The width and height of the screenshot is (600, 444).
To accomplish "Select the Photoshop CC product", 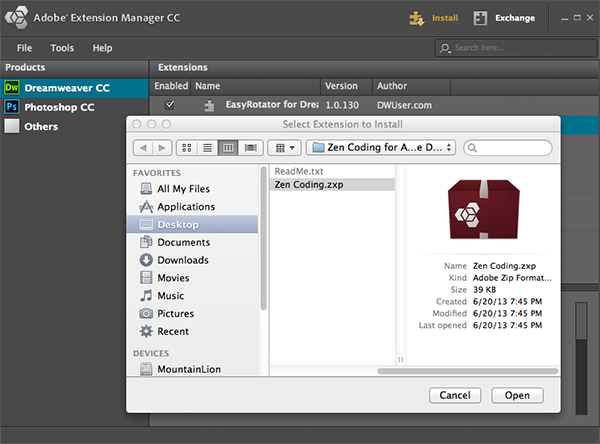I will (x=74, y=107).
